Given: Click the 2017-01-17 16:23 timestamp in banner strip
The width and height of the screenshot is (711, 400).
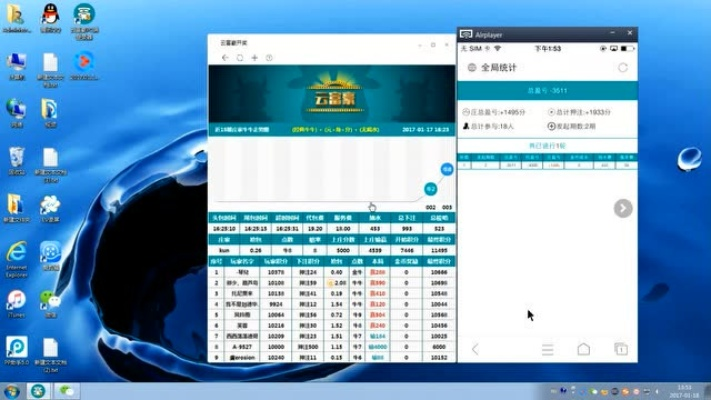Looking at the screenshot, I should pos(425,130).
